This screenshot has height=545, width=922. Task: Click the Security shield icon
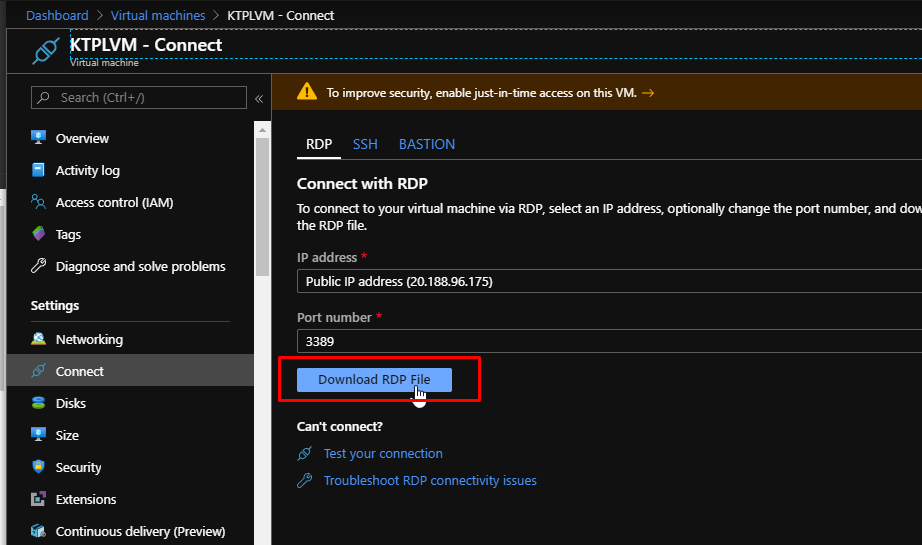pos(38,467)
